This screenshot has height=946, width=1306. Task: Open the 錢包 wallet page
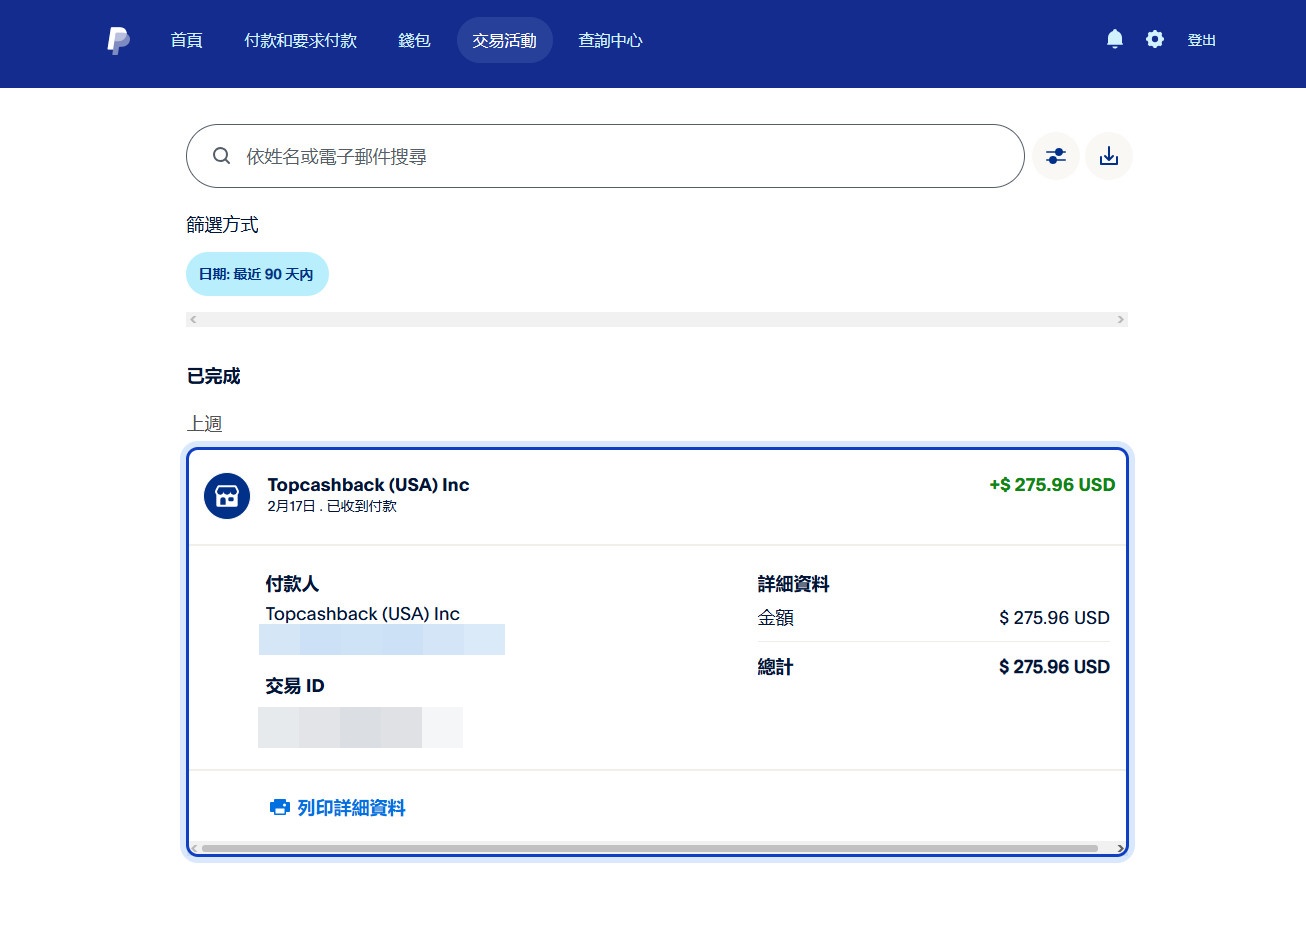tap(414, 40)
